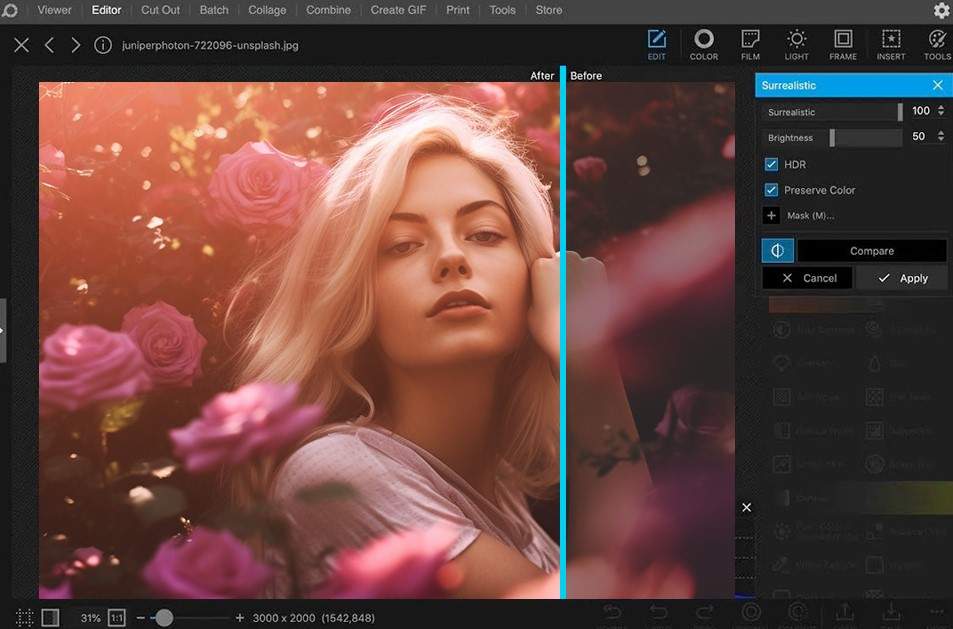The image size is (953, 629).
Task: Zoom in with plus icon
Action: tap(239, 618)
